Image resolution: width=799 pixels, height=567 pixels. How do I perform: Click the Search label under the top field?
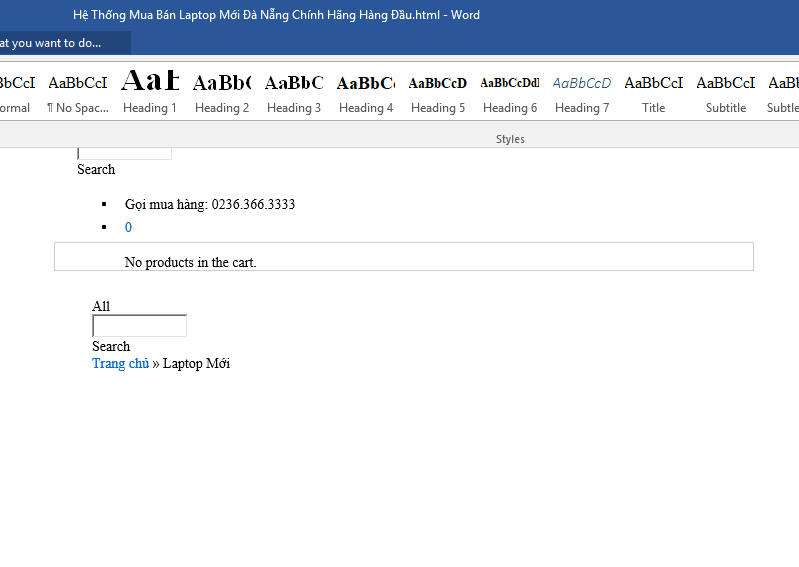point(96,169)
